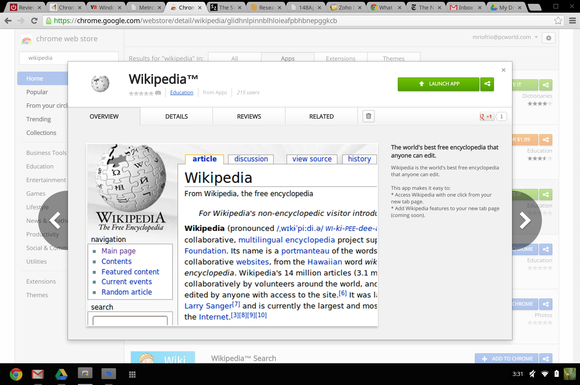
Task: Close the Wikipedia app detail dialog
Action: coord(503,70)
